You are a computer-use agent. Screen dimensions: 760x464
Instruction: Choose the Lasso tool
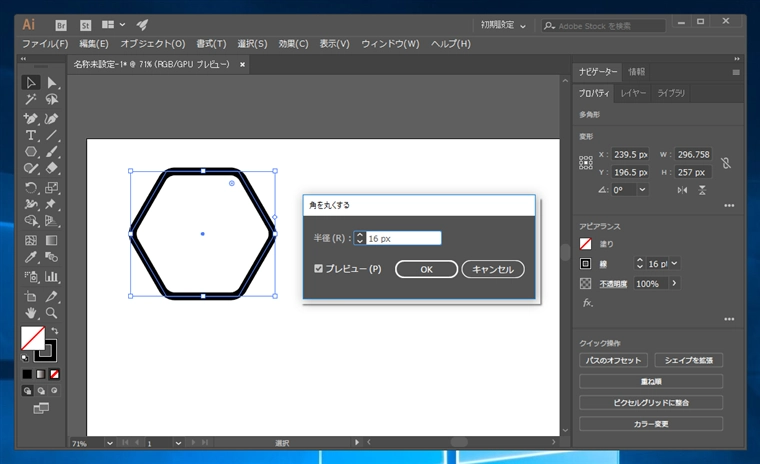[51, 100]
